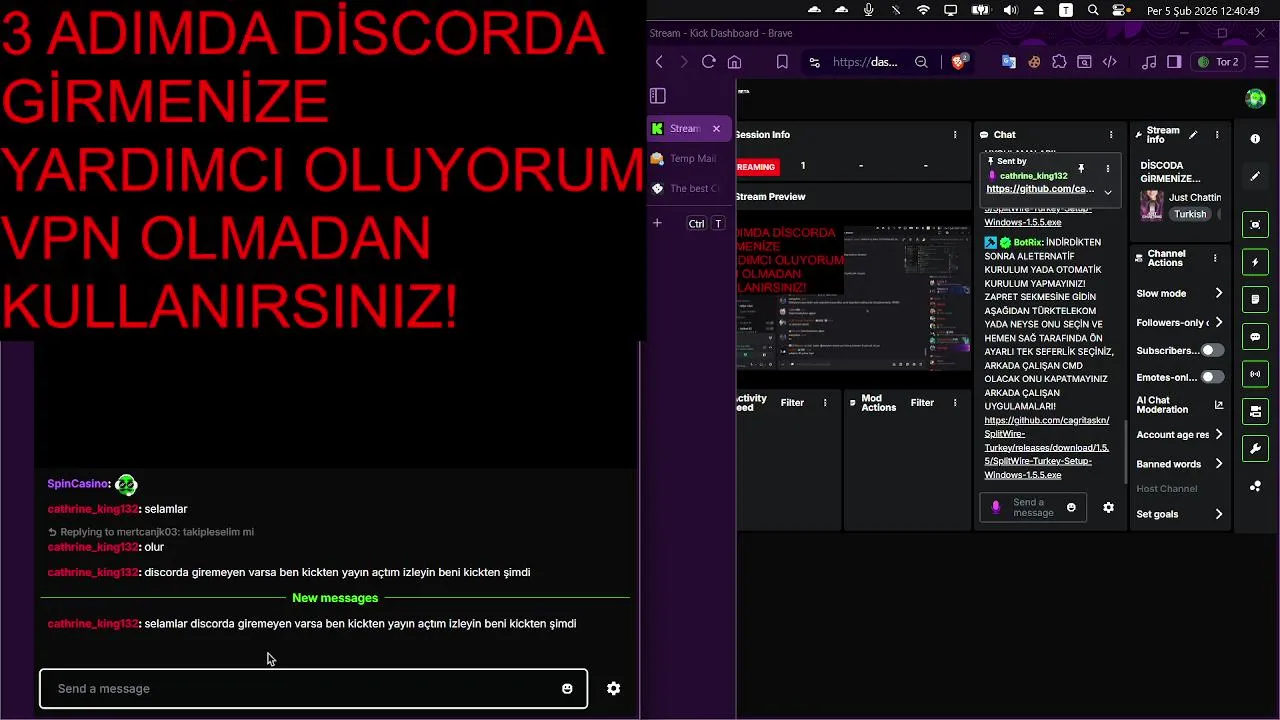Open Mod Actions three-dot menu

pos(955,403)
